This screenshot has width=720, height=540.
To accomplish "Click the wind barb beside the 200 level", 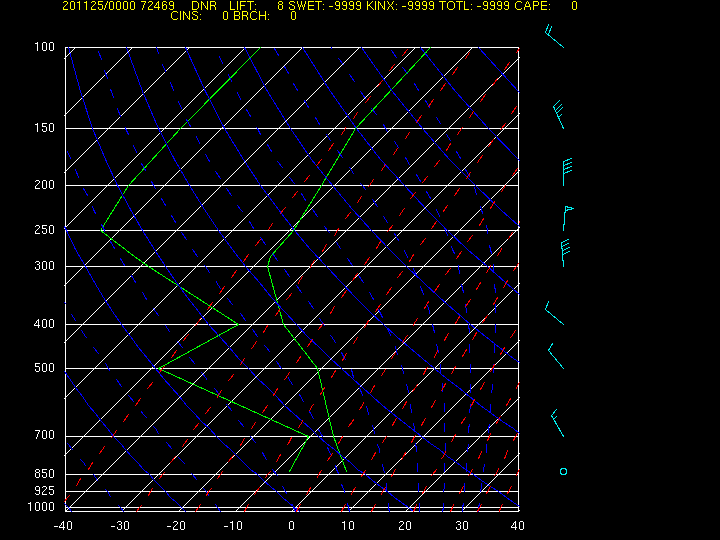I will pos(568,172).
